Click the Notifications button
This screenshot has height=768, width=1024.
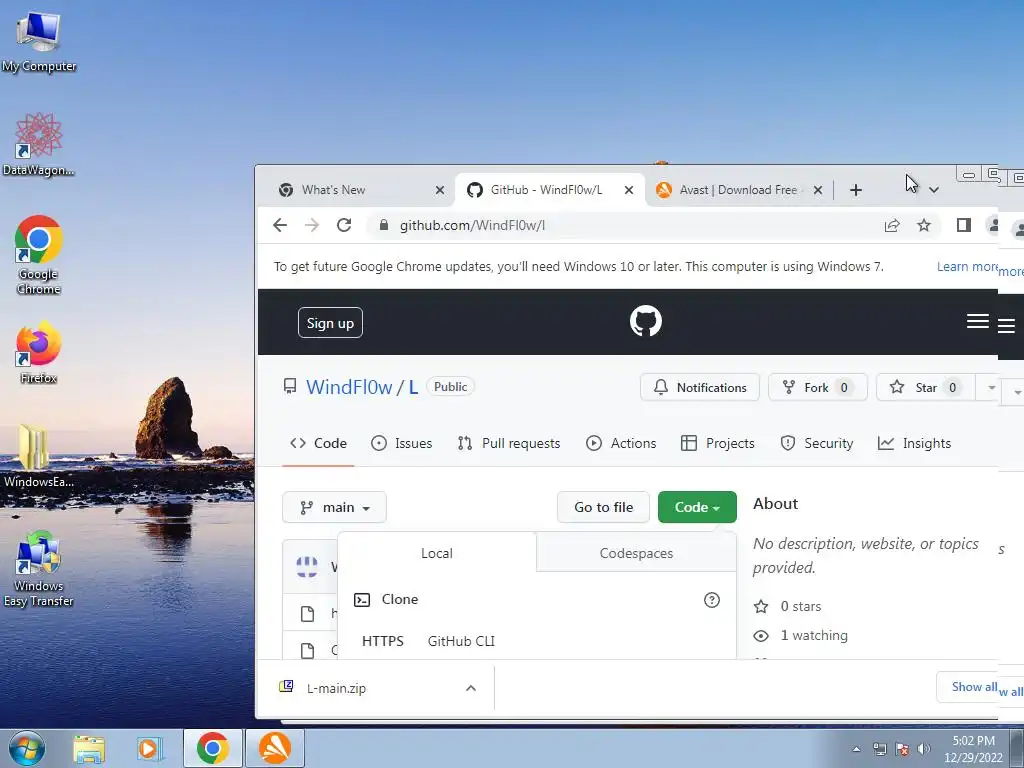pyautogui.click(x=699, y=387)
